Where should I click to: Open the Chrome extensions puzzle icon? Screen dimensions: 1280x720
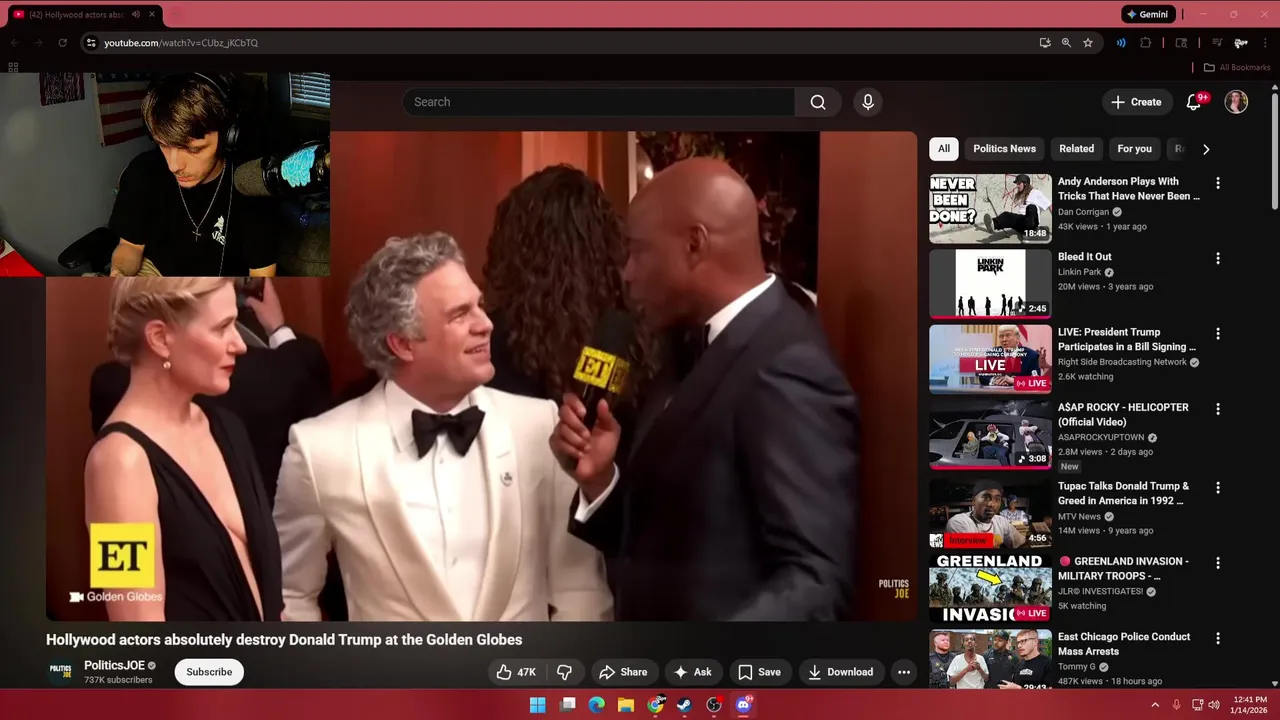1146,43
